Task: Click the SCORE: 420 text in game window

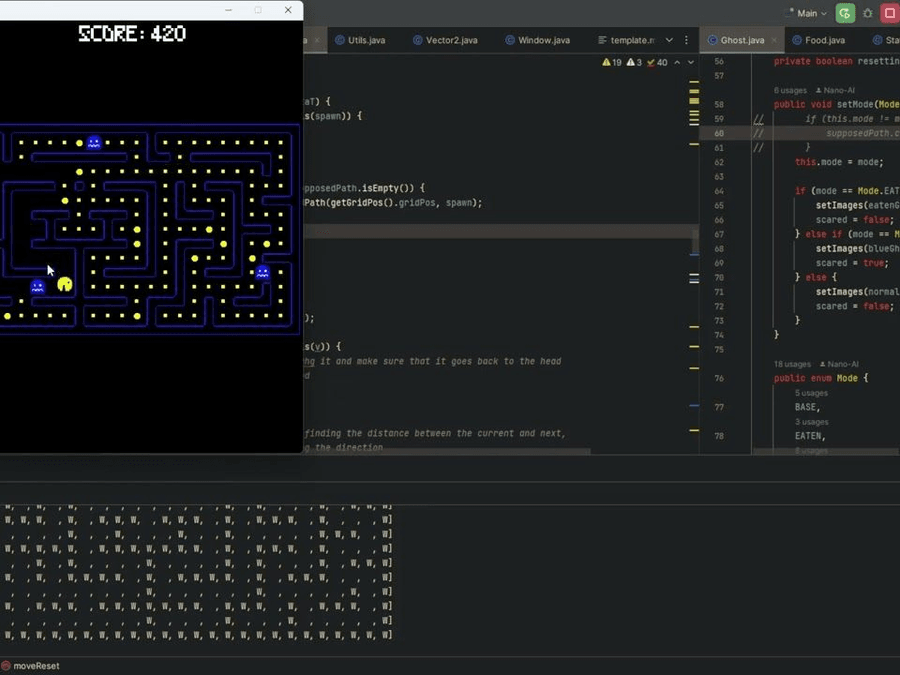Action: [x=132, y=34]
